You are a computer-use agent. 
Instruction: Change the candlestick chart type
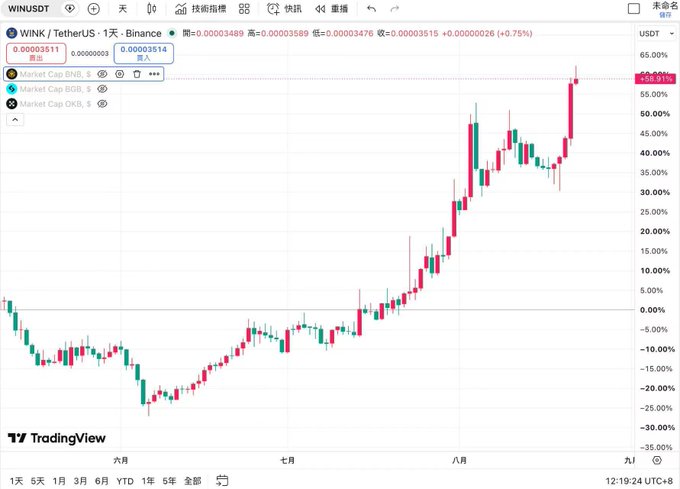tap(151, 9)
